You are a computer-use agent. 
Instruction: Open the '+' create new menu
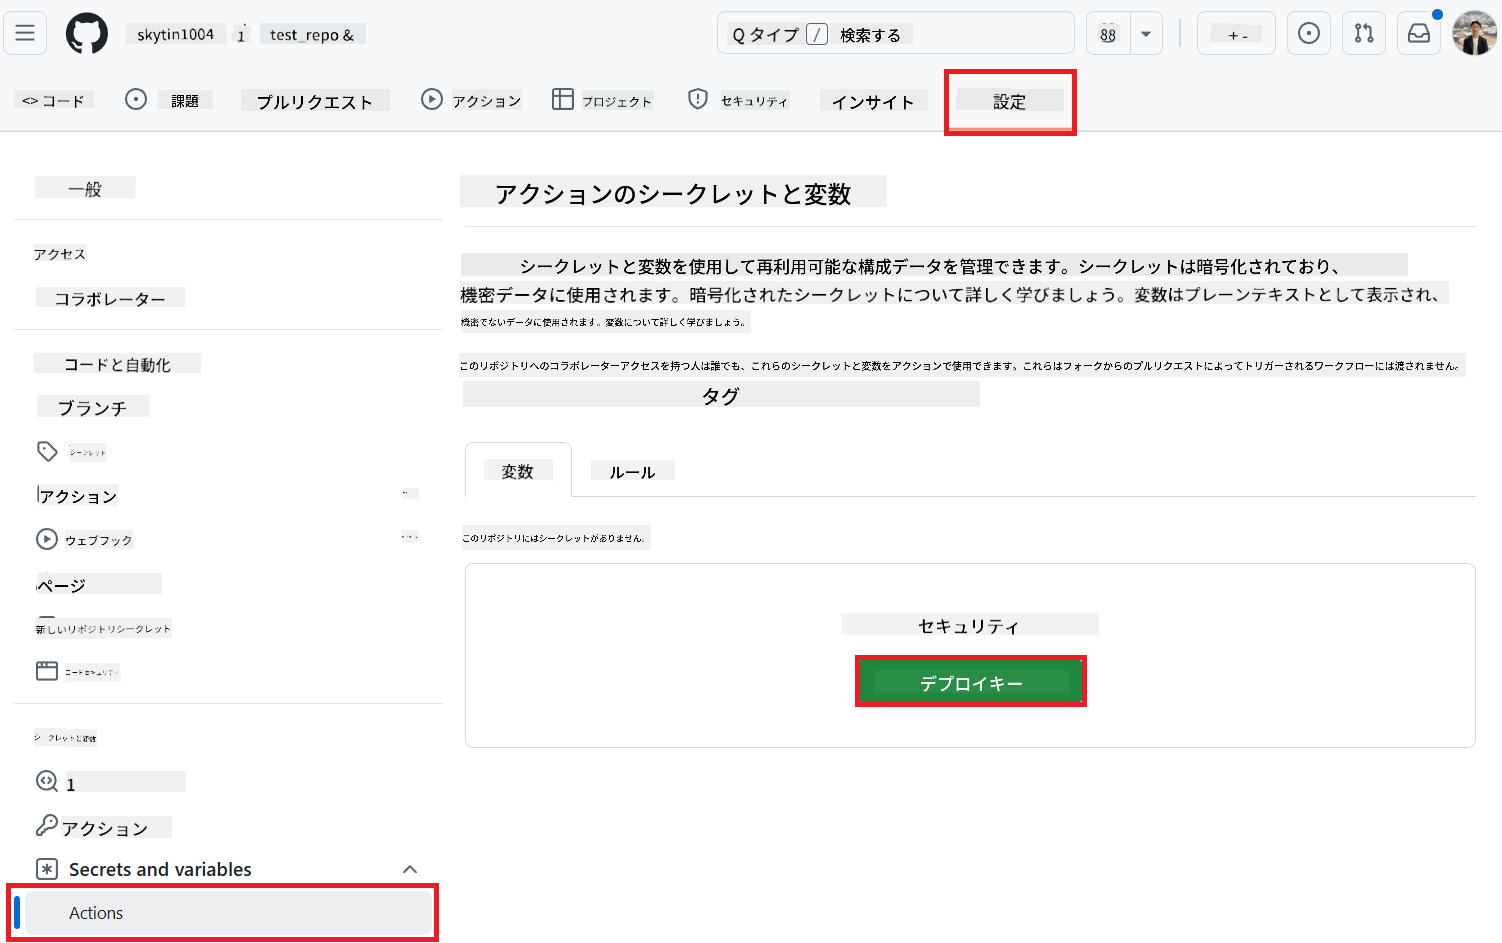(1236, 34)
